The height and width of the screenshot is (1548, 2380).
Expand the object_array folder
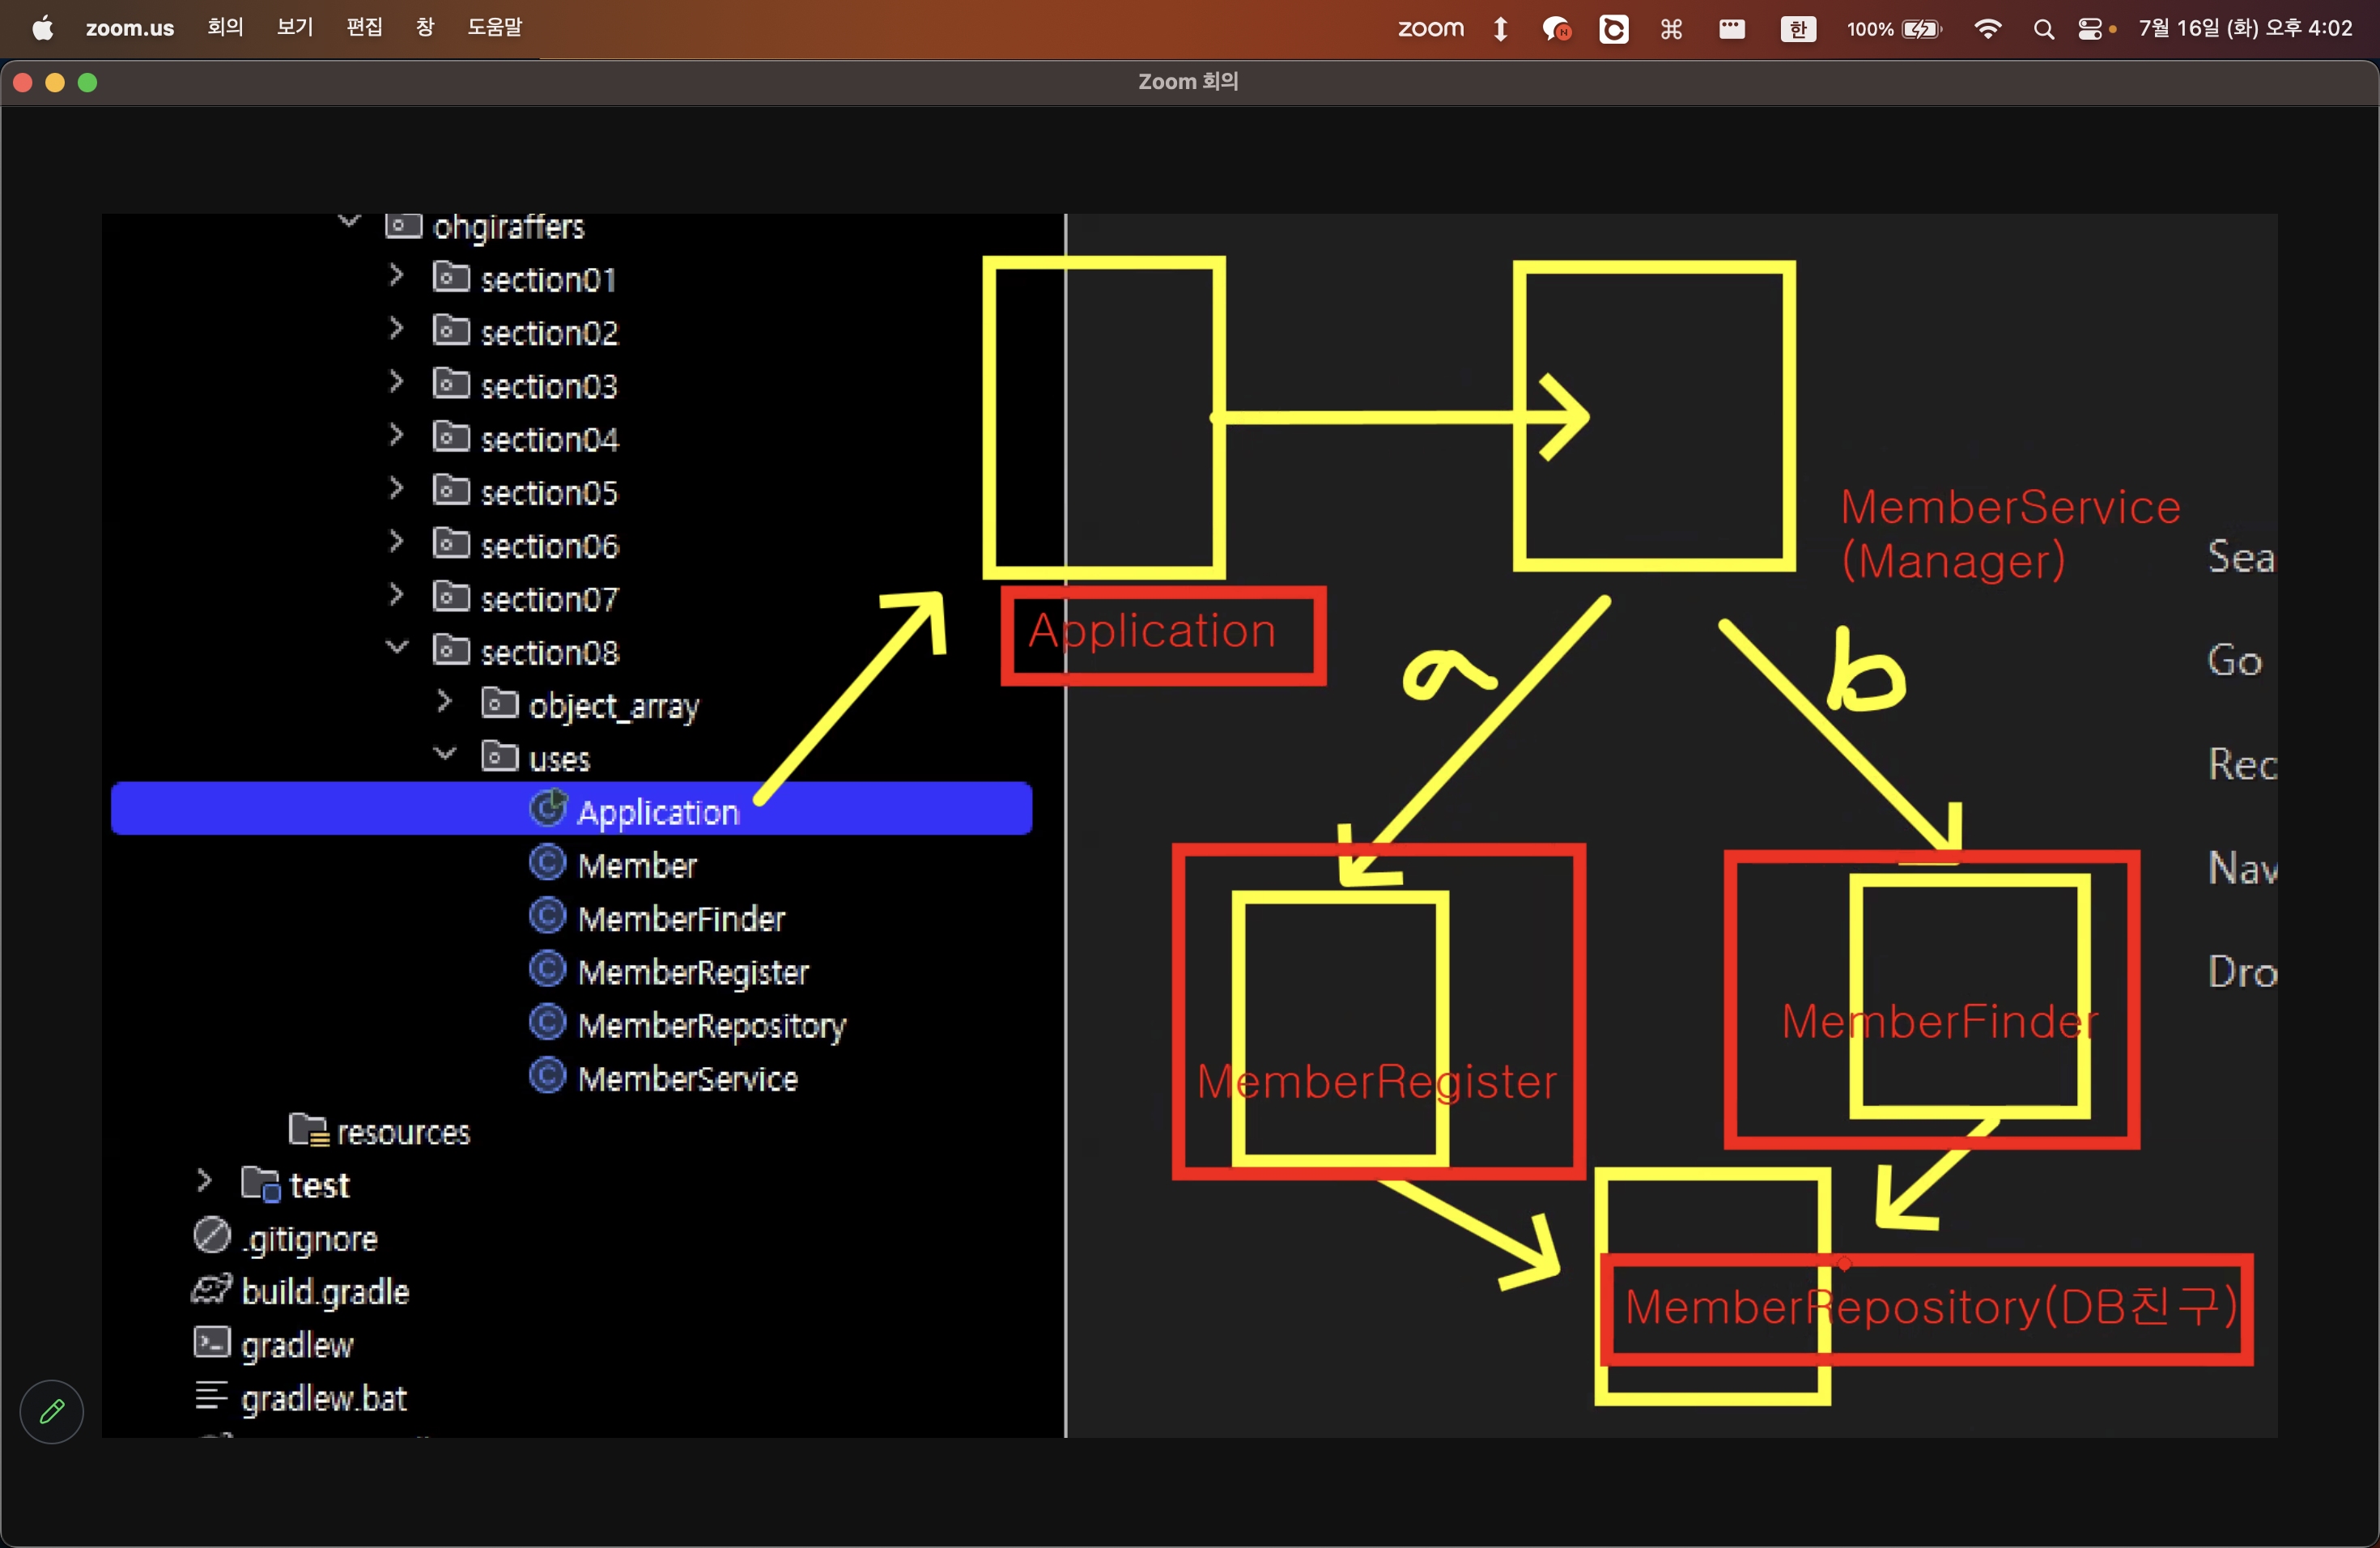444,702
